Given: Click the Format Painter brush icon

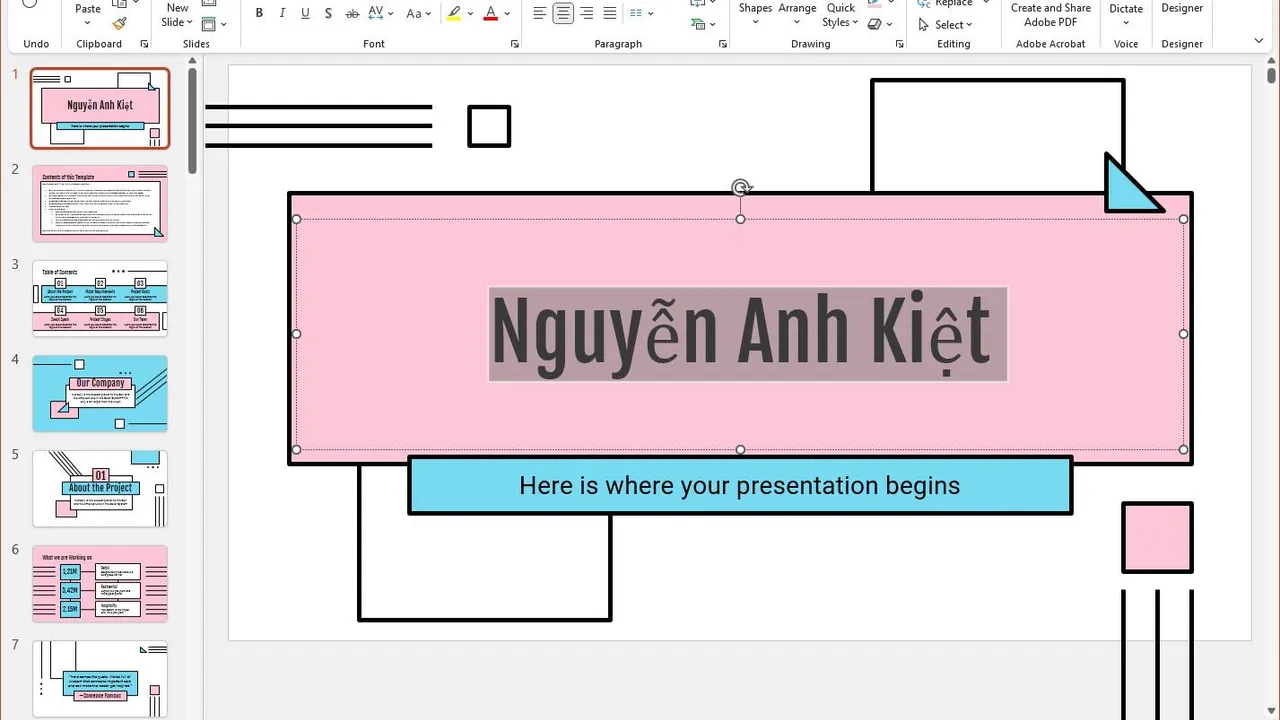Looking at the screenshot, I should [x=120, y=23].
